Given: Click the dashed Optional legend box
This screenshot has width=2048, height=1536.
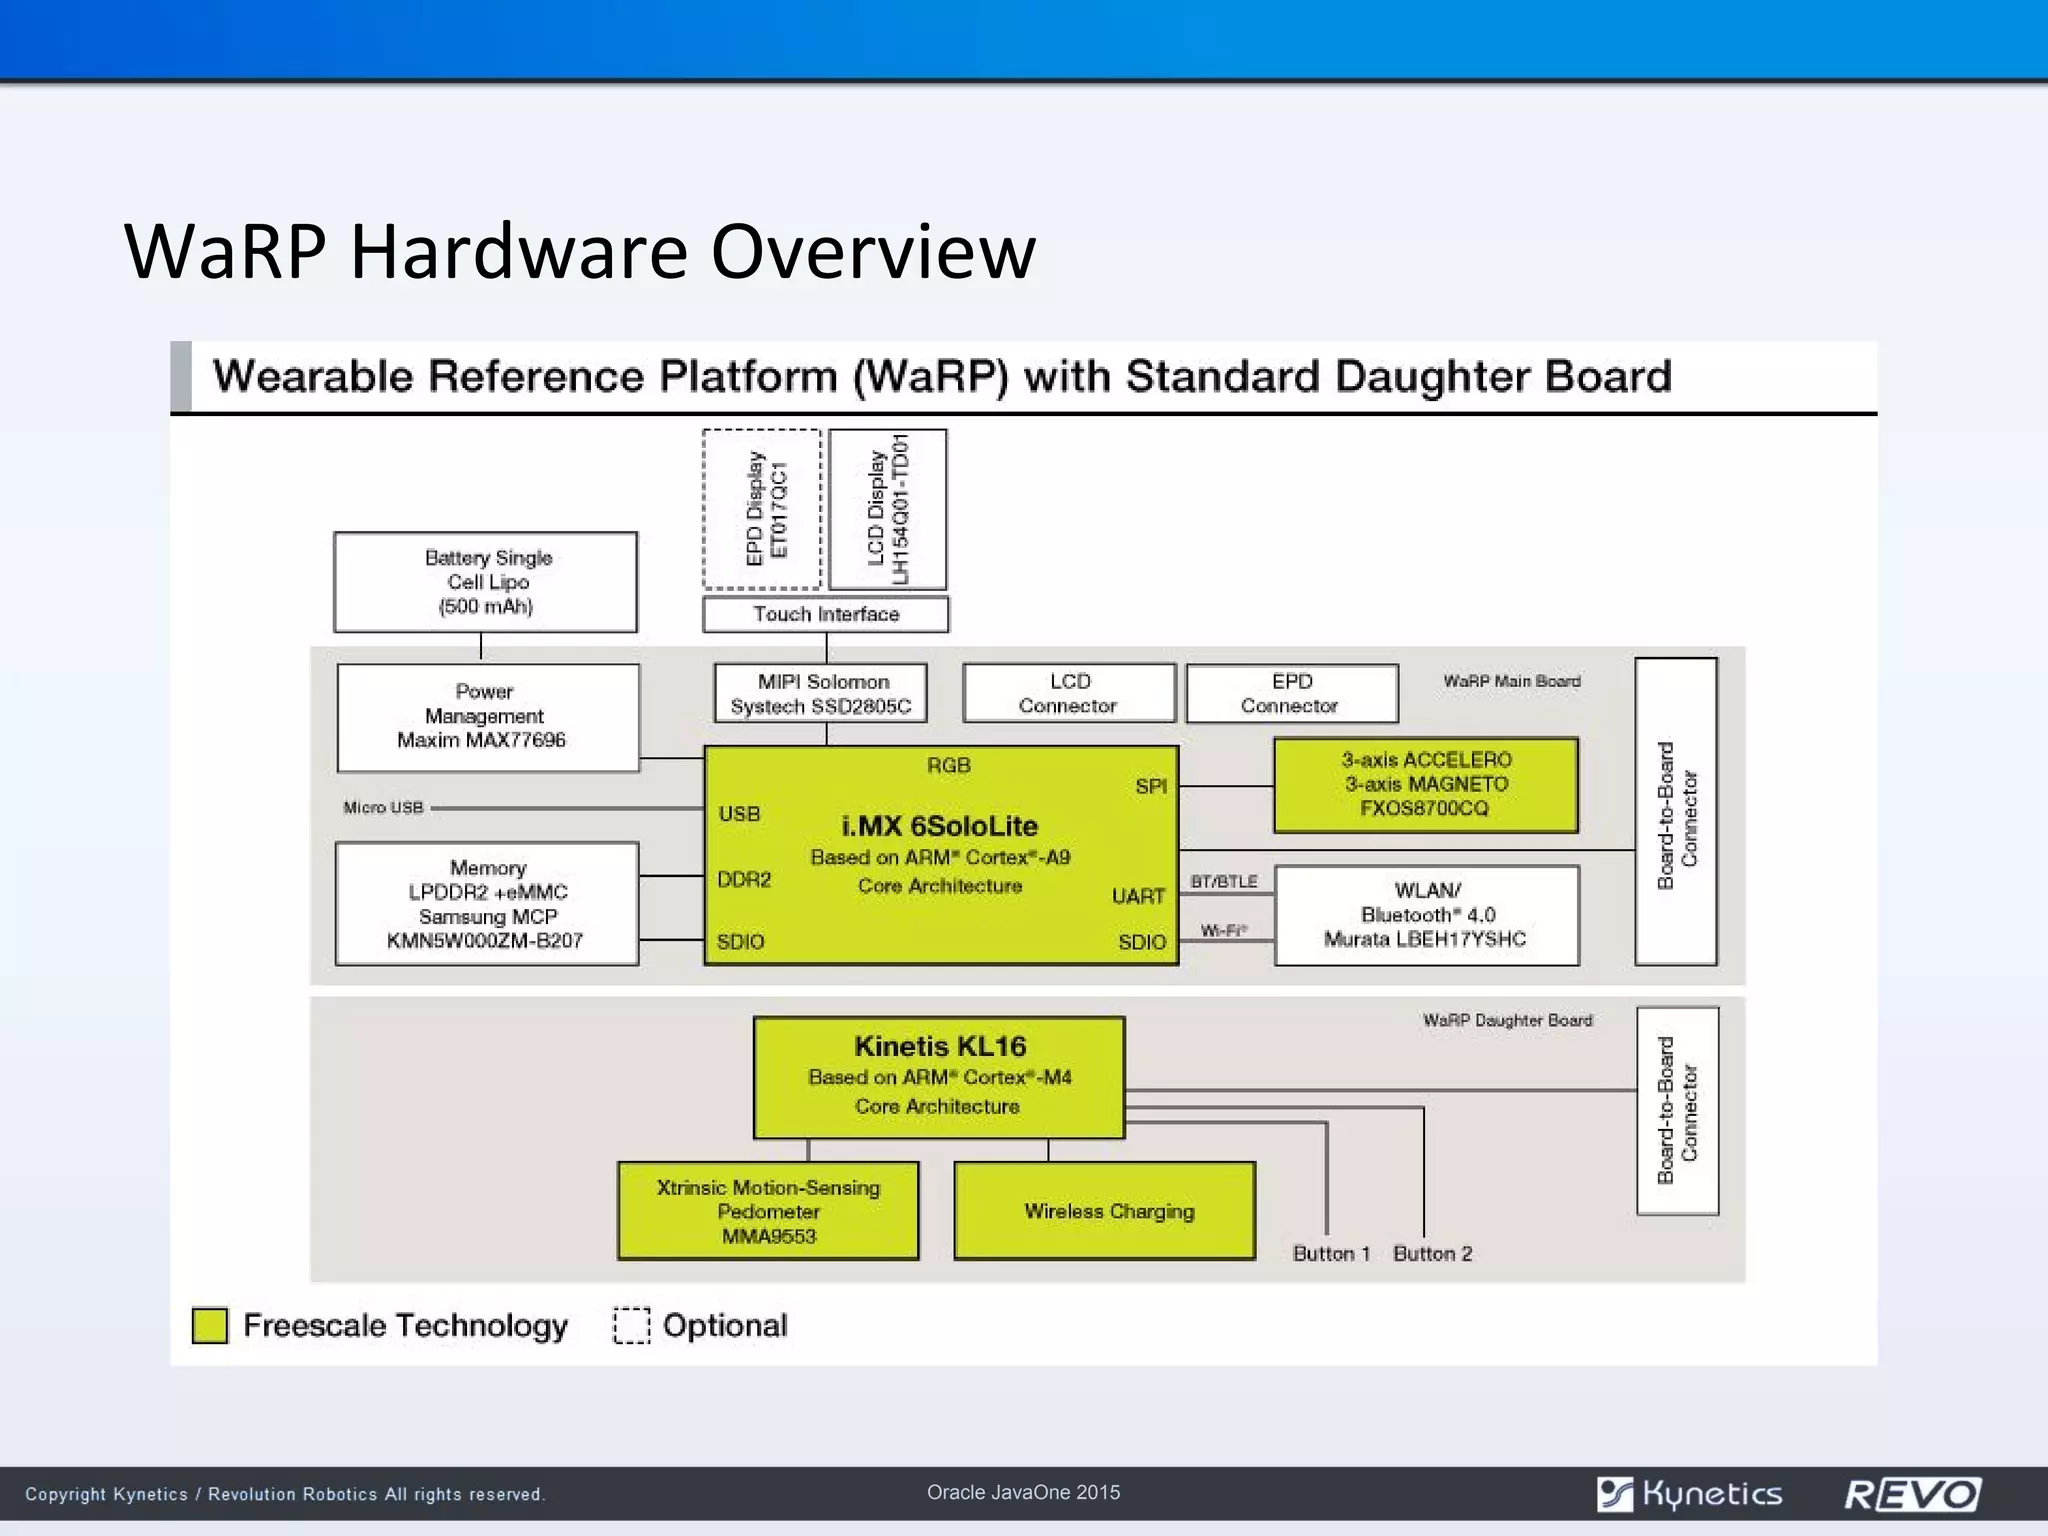Looking at the screenshot, I should coord(631,1325).
